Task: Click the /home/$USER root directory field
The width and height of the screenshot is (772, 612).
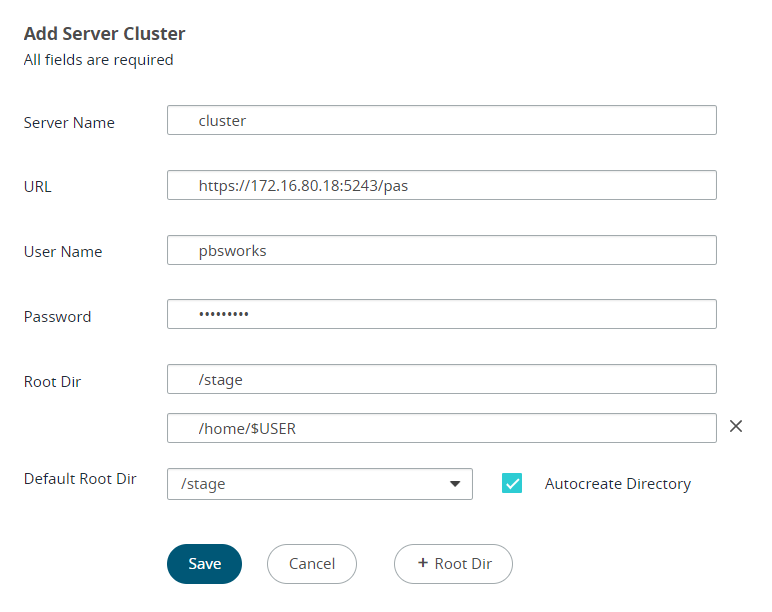Action: [441, 428]
